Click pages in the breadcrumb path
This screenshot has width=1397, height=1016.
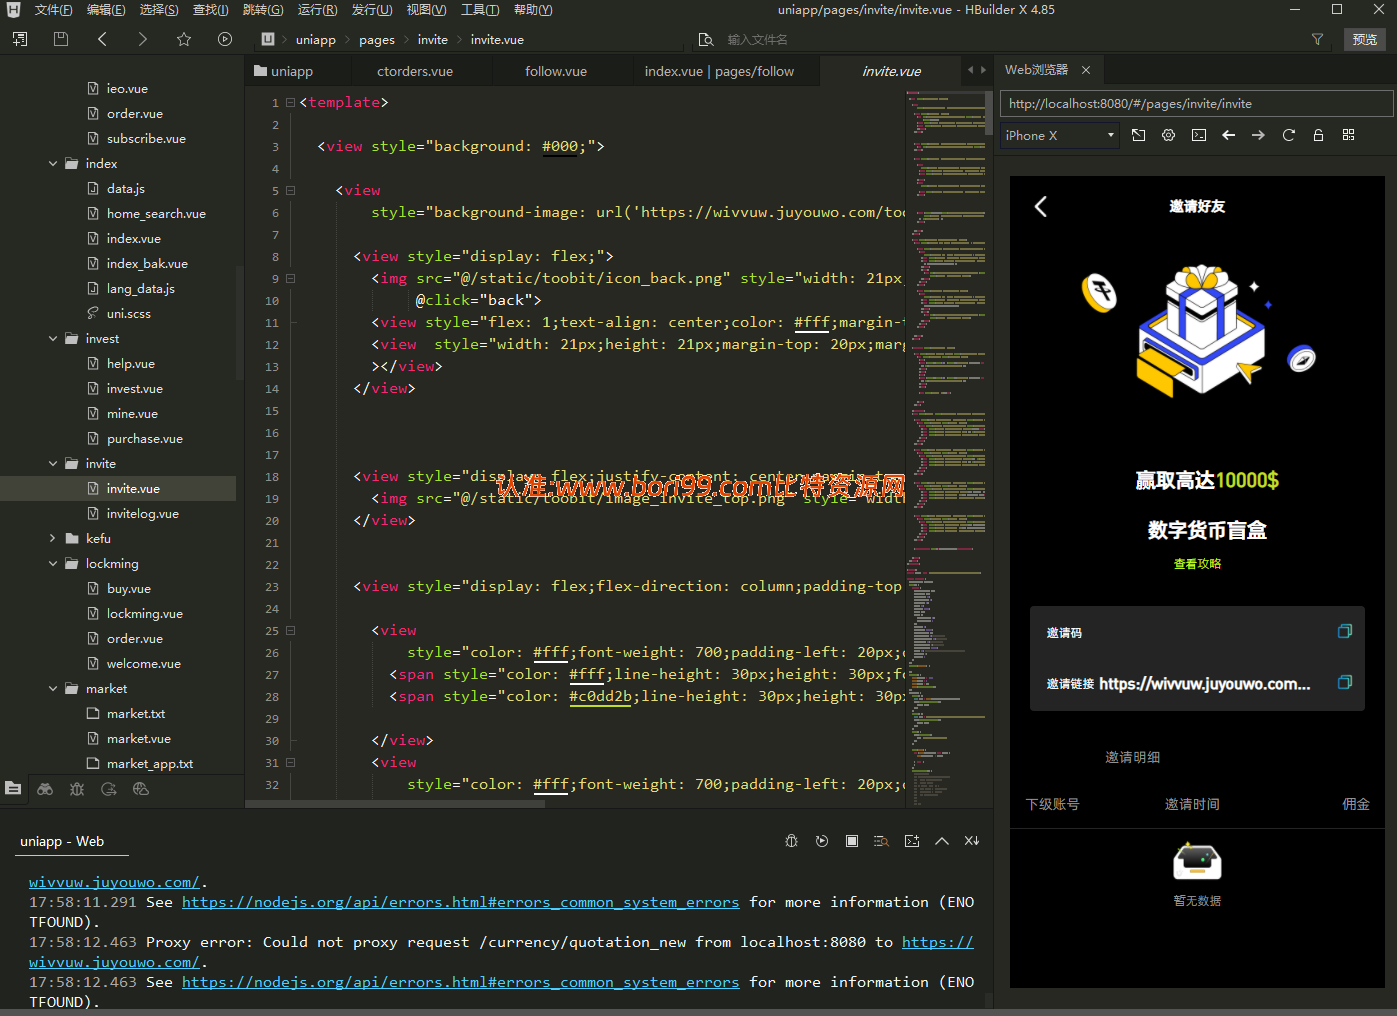[377, 40]
